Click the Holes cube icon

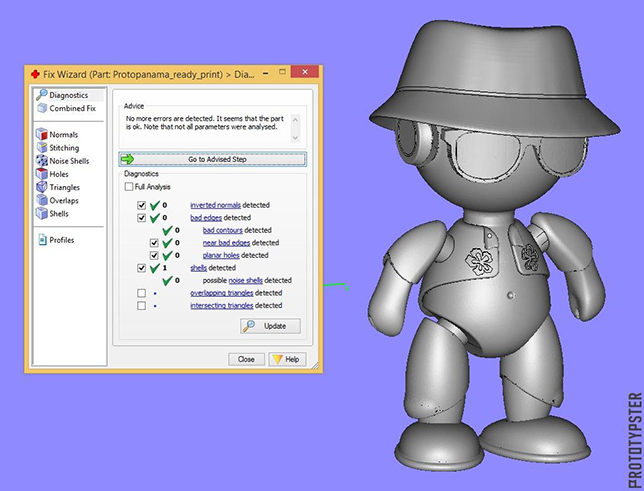click(x=42, y=174)
